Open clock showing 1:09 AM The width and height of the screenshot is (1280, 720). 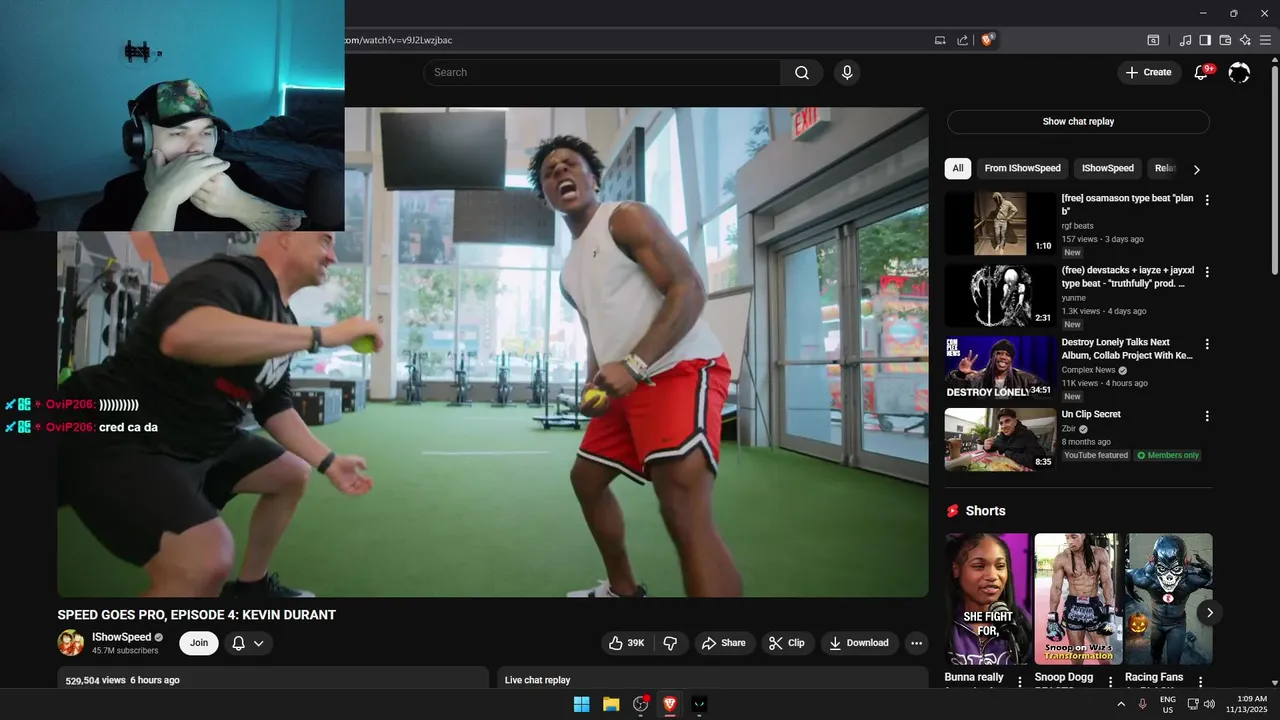(x=1251, y=704)
